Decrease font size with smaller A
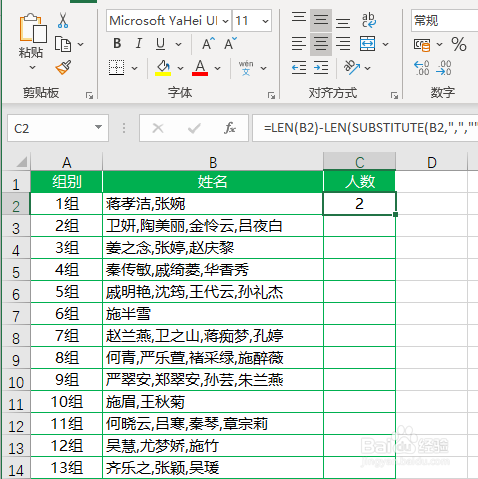The height and width of the screenshot is (479, 478). [x=230, y=44]
